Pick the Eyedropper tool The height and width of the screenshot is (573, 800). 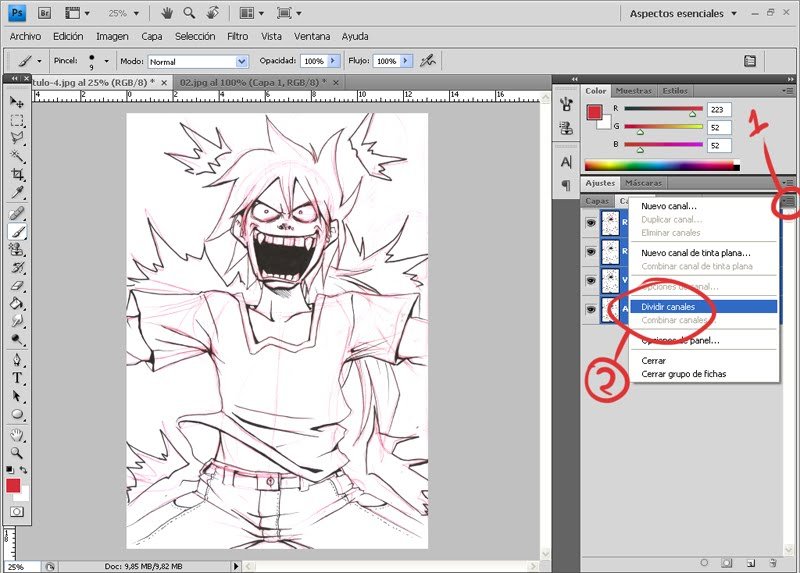17,192
